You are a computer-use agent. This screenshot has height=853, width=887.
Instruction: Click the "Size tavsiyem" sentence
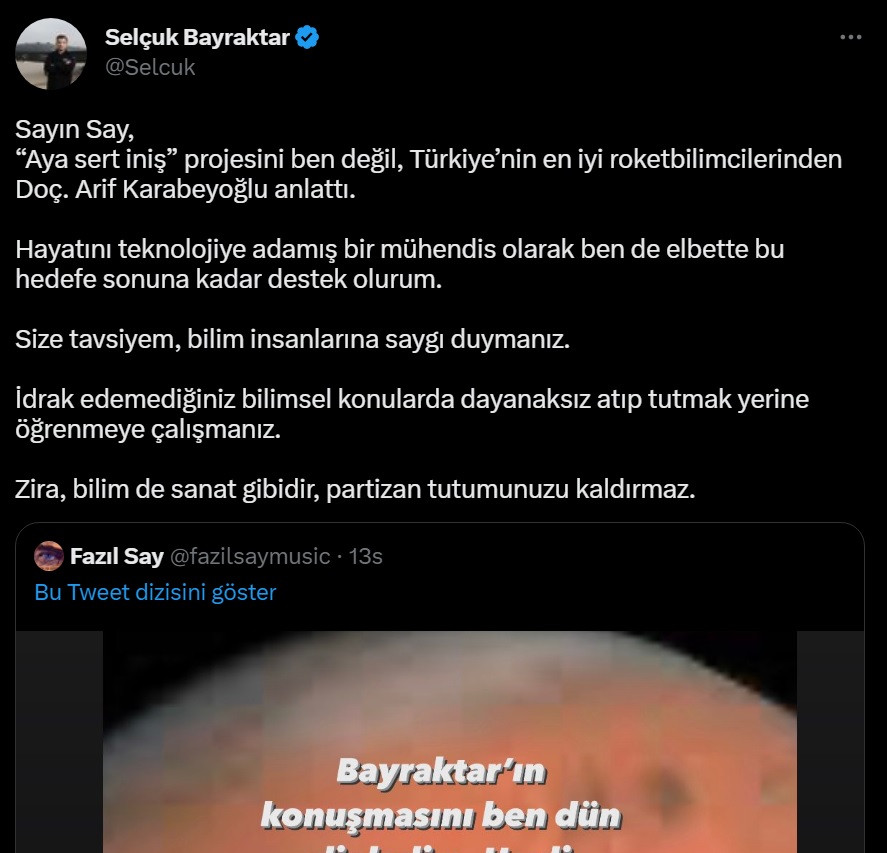(x=292, y=339)
